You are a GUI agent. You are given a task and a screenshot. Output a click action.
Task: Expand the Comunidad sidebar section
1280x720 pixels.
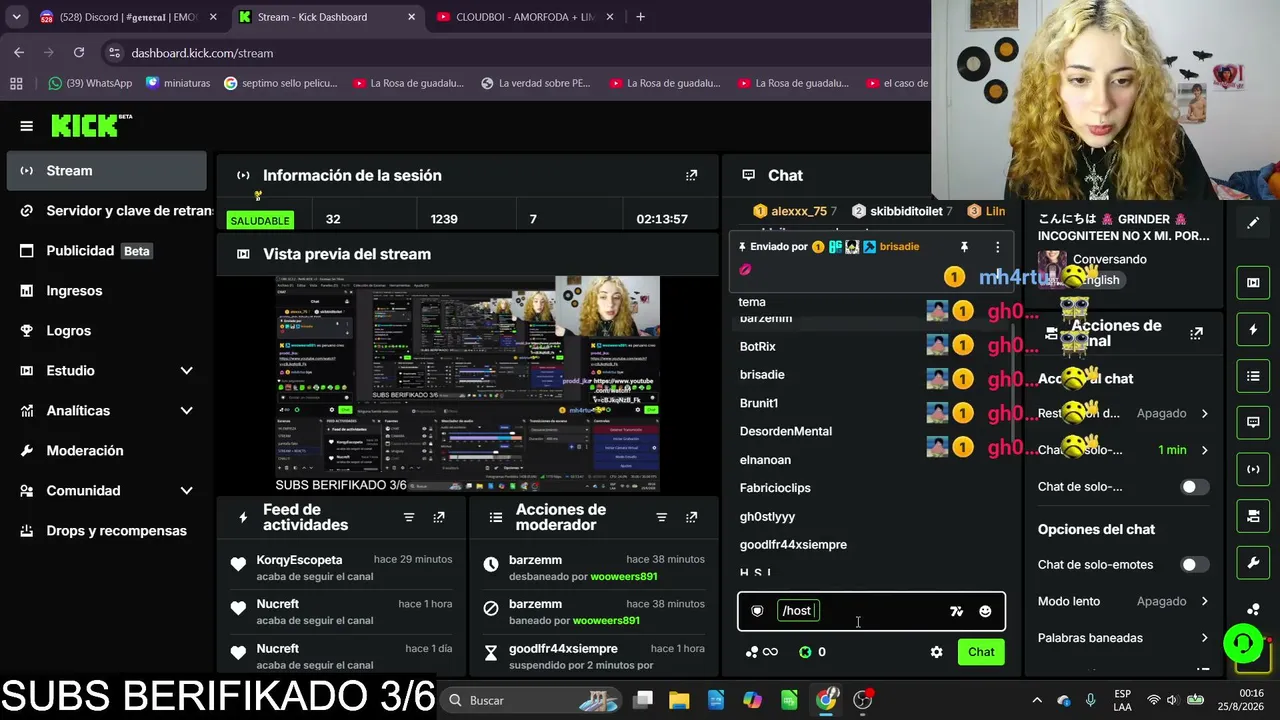click(x=186, y=491)
